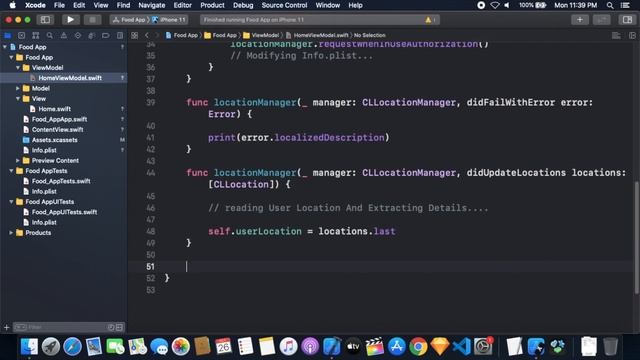The image size is (640, 360).
Task: Open the editor options menu
Action: (616, 36)
